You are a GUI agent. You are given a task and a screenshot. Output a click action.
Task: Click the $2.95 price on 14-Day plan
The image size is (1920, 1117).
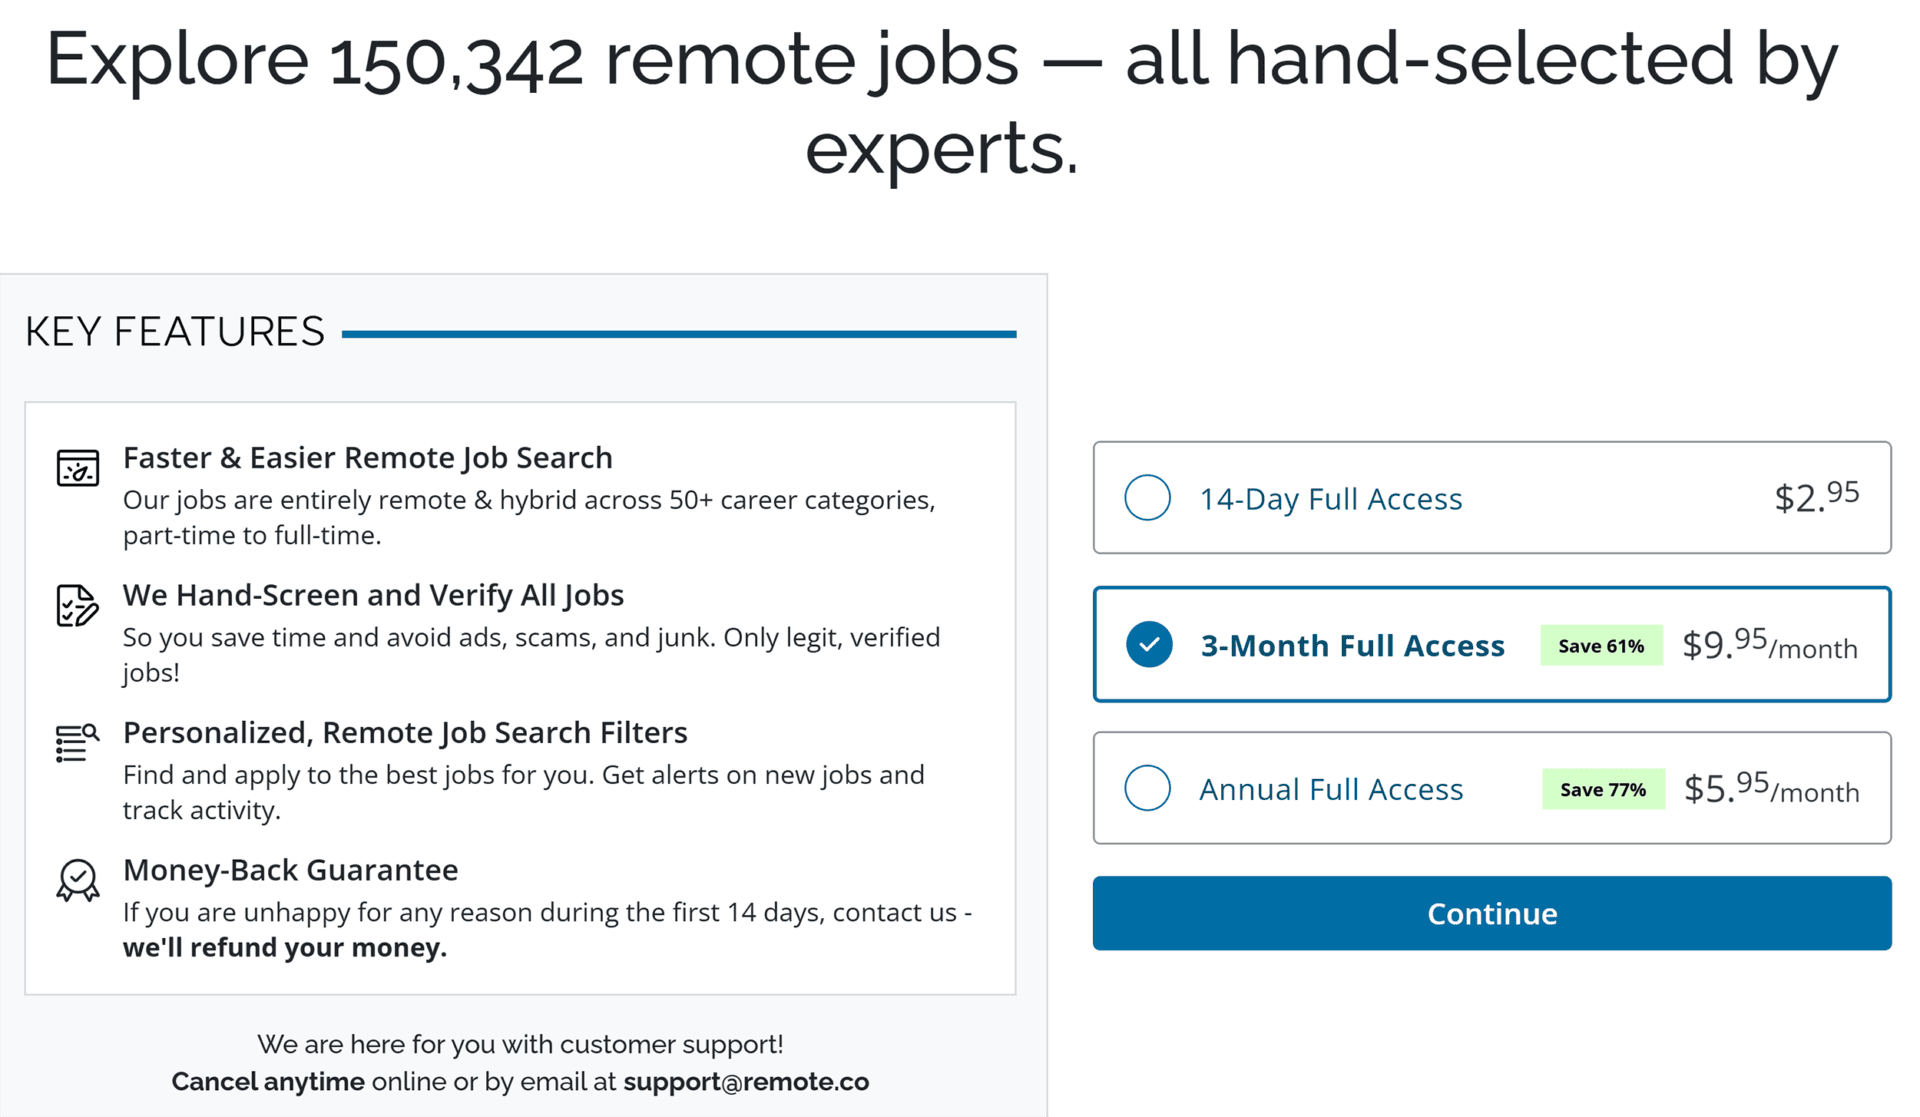pos(1816,497)
